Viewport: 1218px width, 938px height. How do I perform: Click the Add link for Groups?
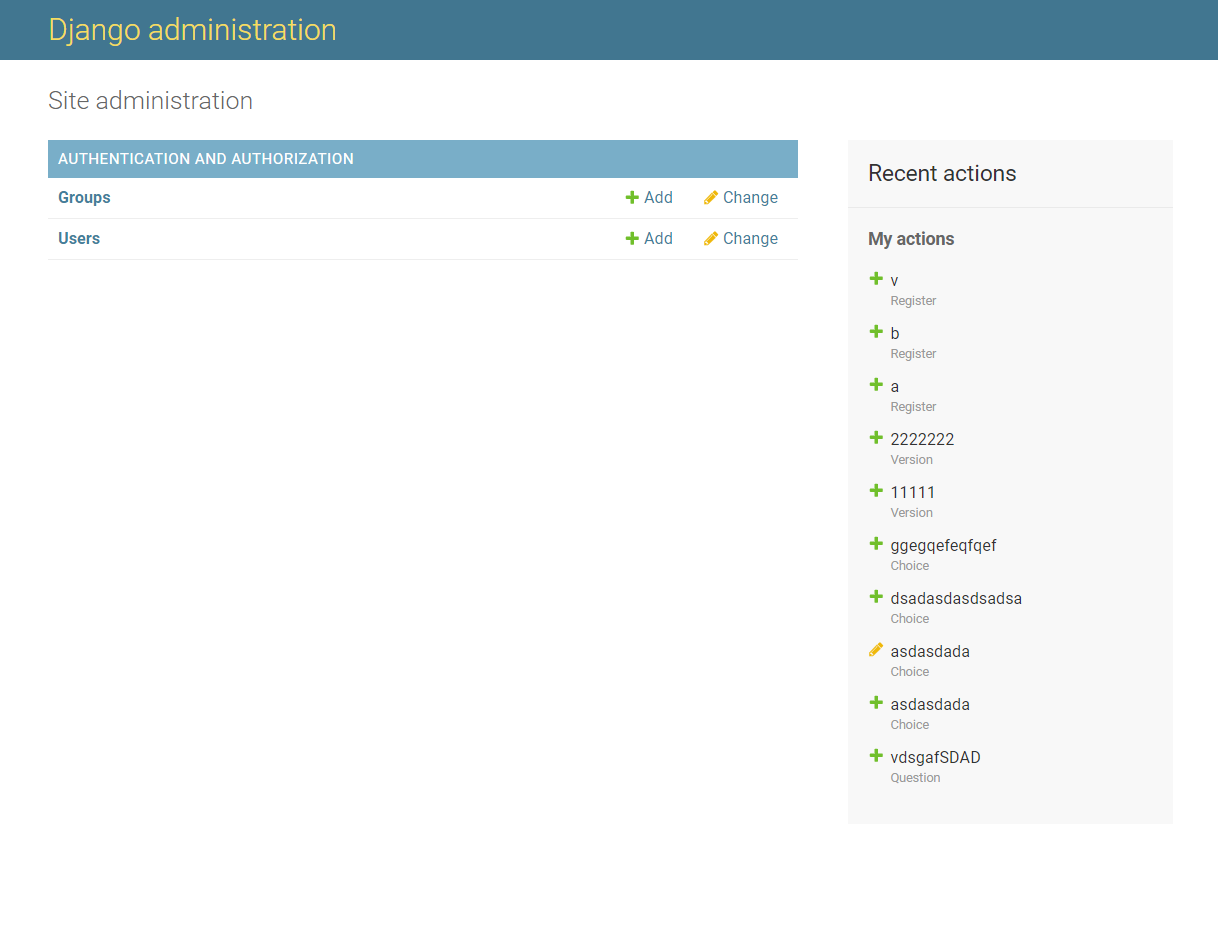click(x=649, y=198)
